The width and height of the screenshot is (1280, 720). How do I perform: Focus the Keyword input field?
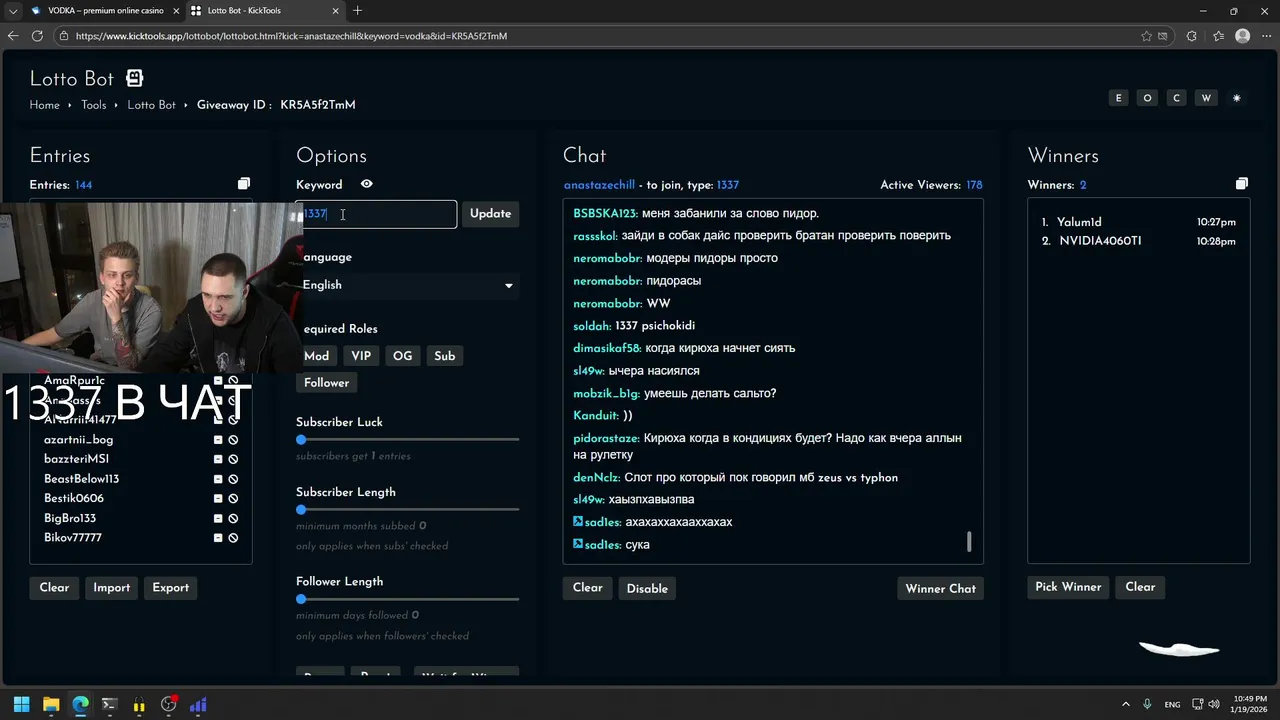[x=377, y=214]
